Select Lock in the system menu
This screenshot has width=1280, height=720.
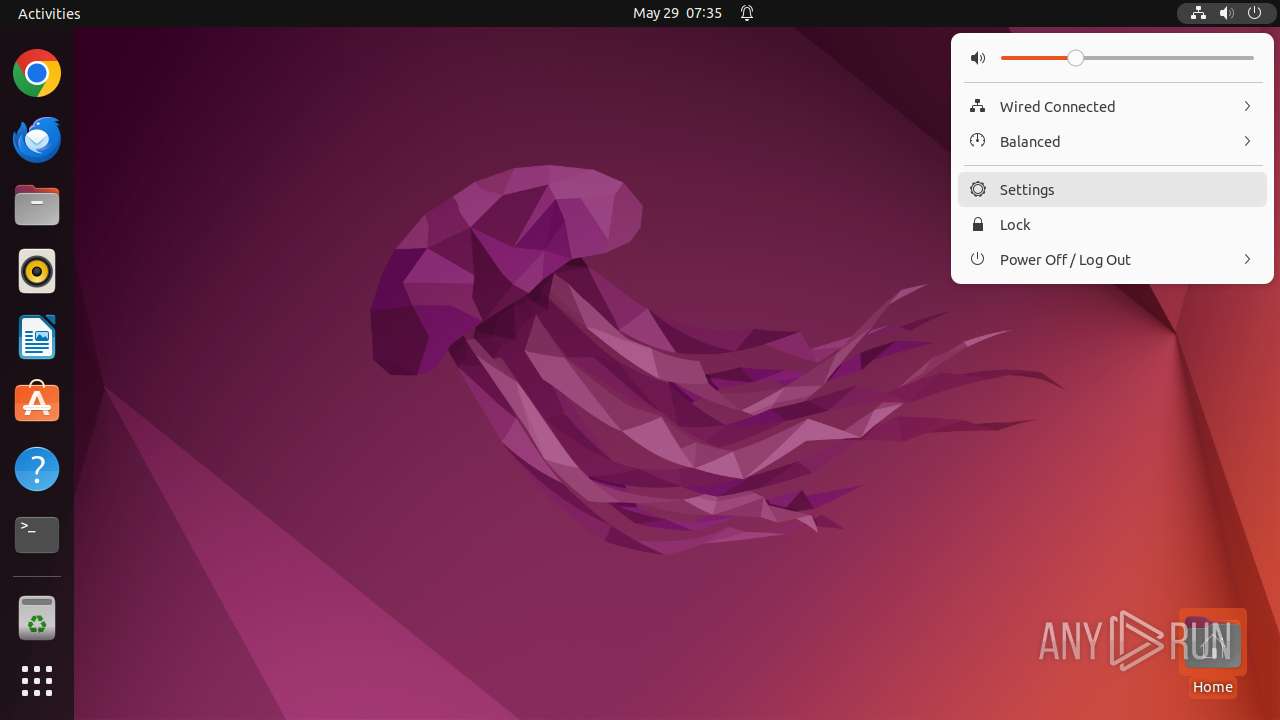click(x=1112, y=224)
